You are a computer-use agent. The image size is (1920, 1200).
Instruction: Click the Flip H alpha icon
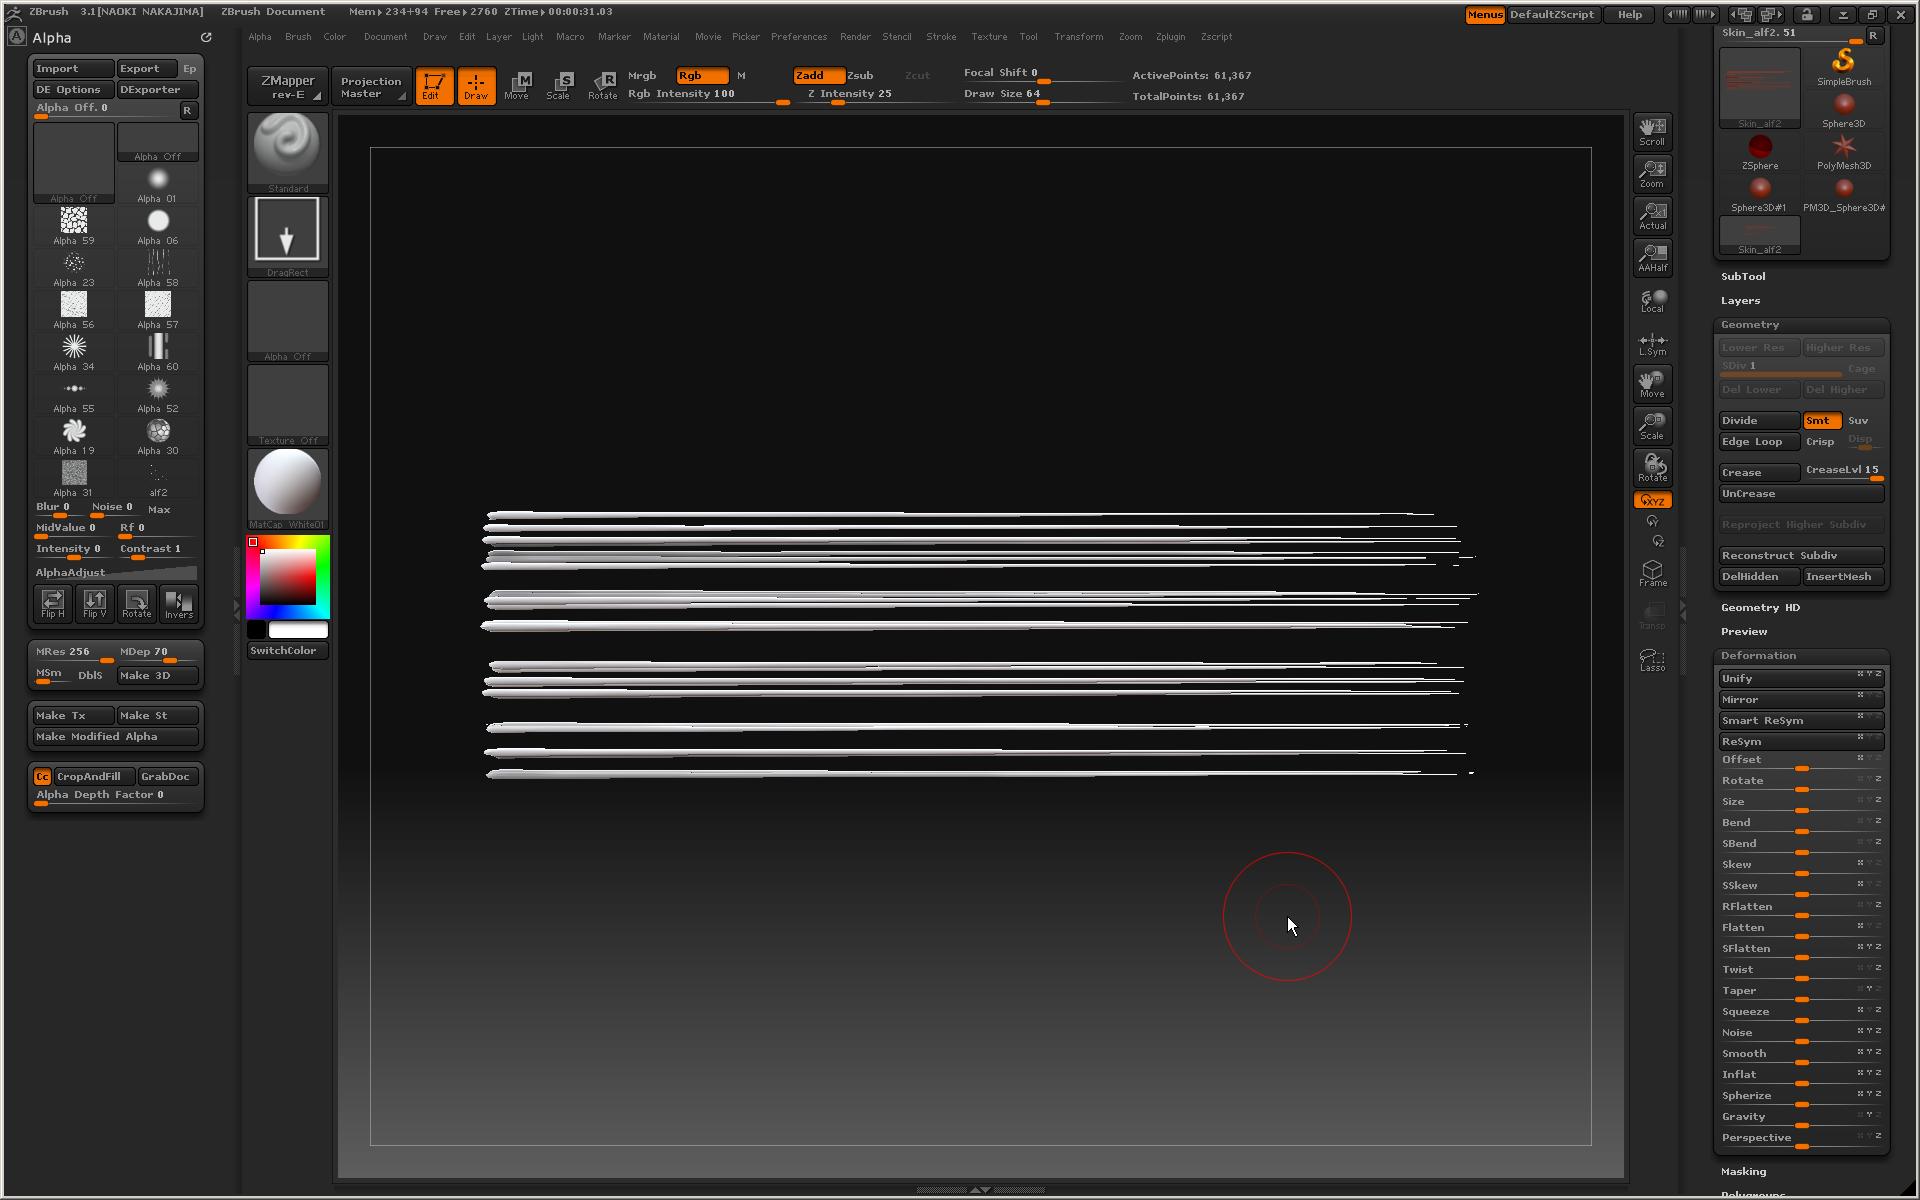point(53,603)
